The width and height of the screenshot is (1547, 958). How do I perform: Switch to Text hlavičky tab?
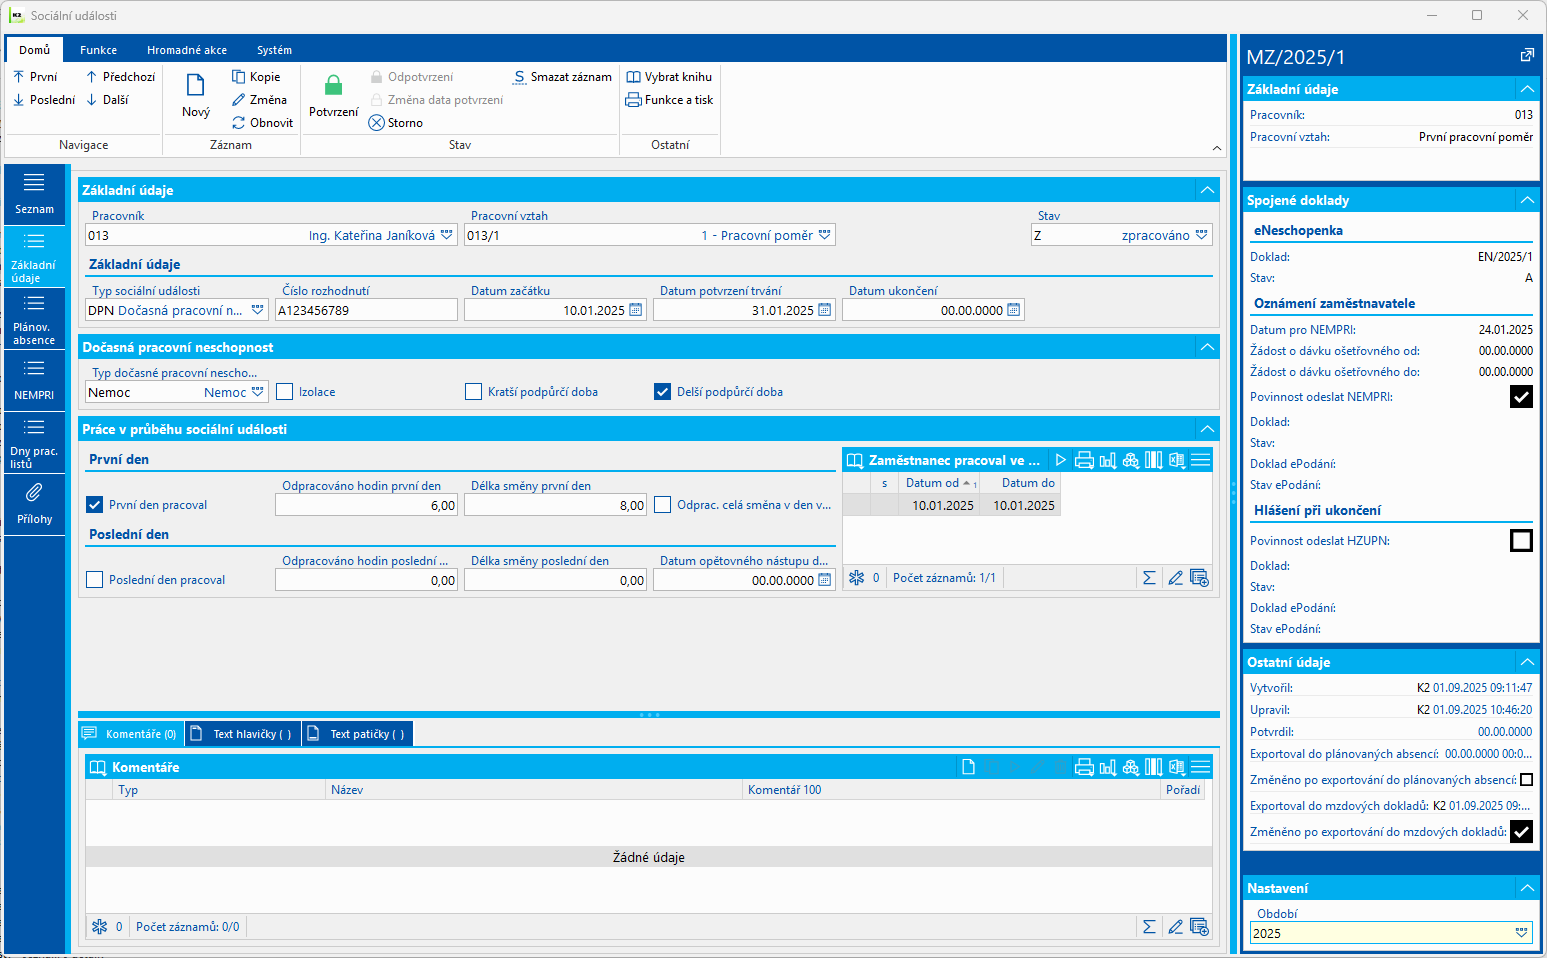point(242,734)
